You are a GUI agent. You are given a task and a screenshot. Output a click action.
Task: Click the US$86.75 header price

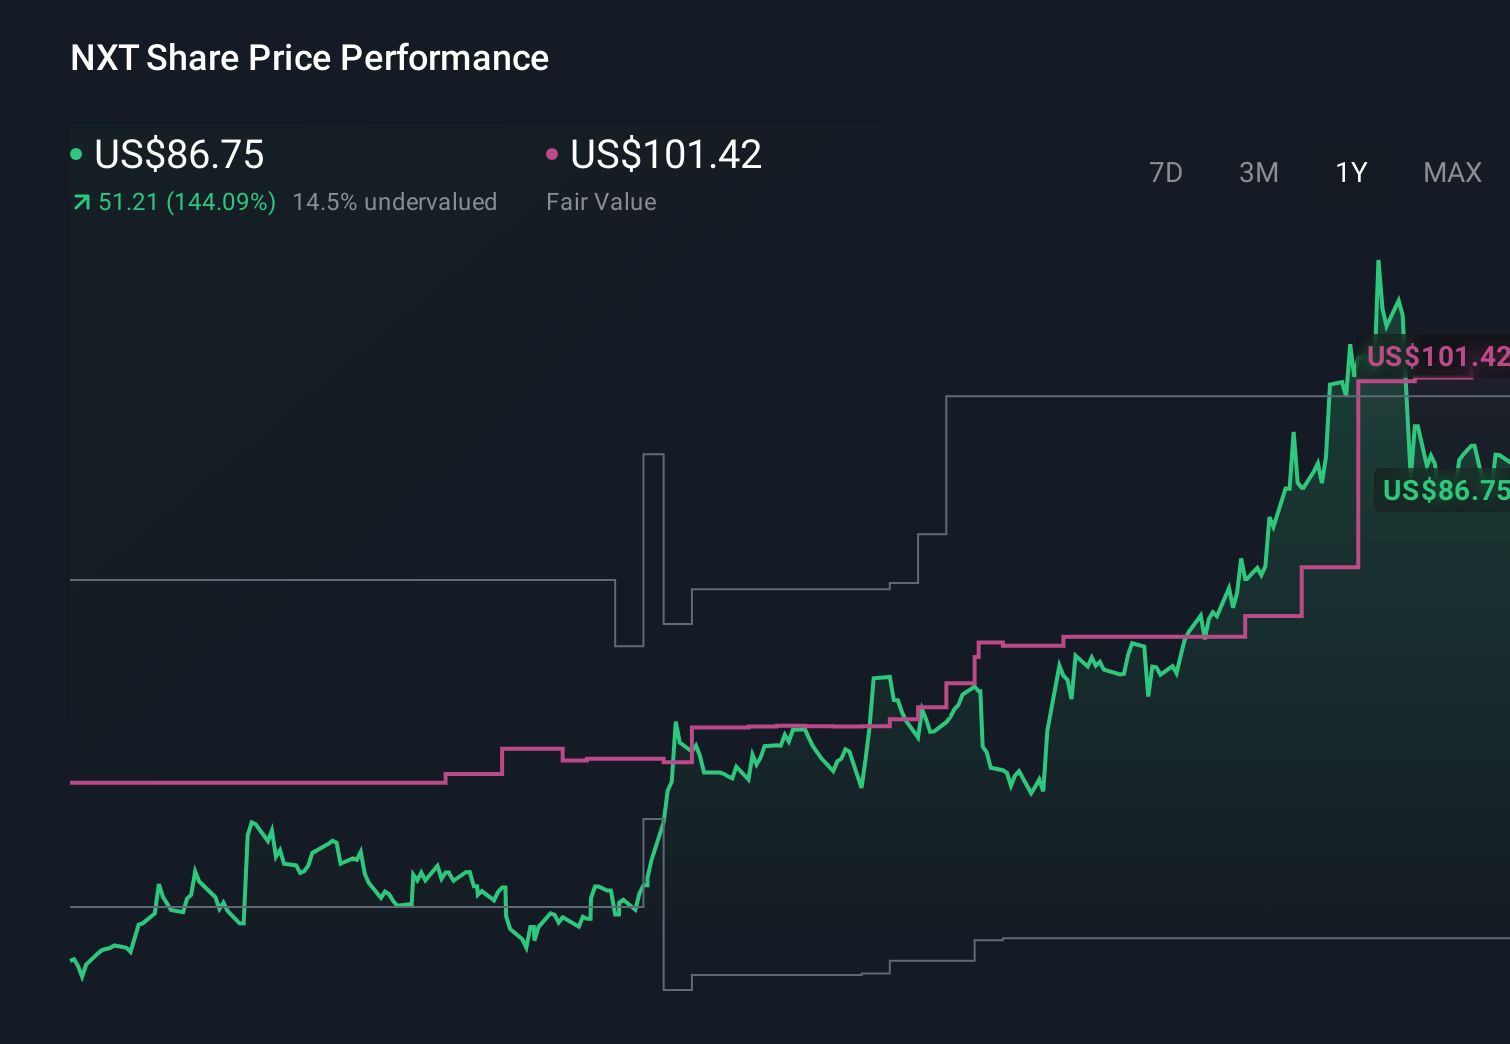click(180, 155)
